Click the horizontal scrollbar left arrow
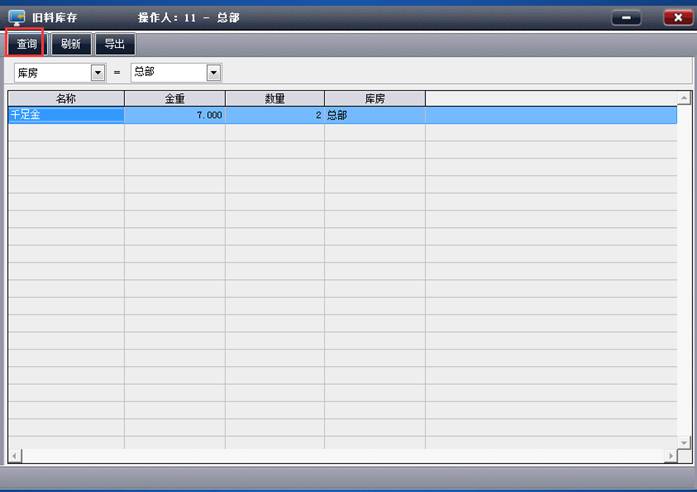Screen dimensions: 697x492 point(15,456)
